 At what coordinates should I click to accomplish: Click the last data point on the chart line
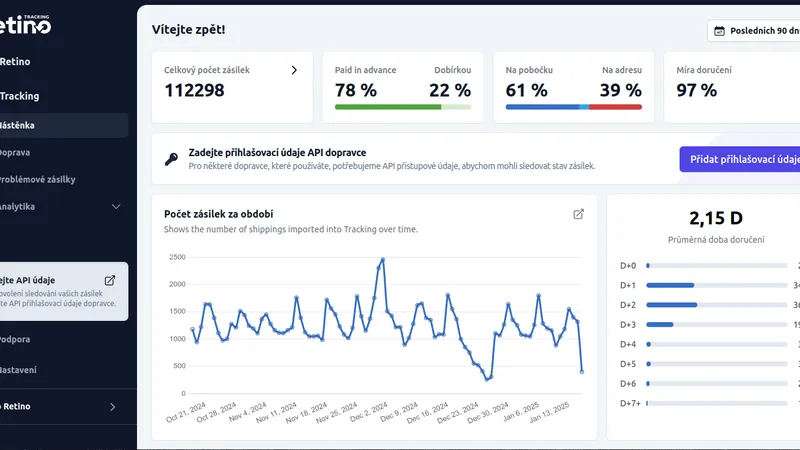pos(582,372)
